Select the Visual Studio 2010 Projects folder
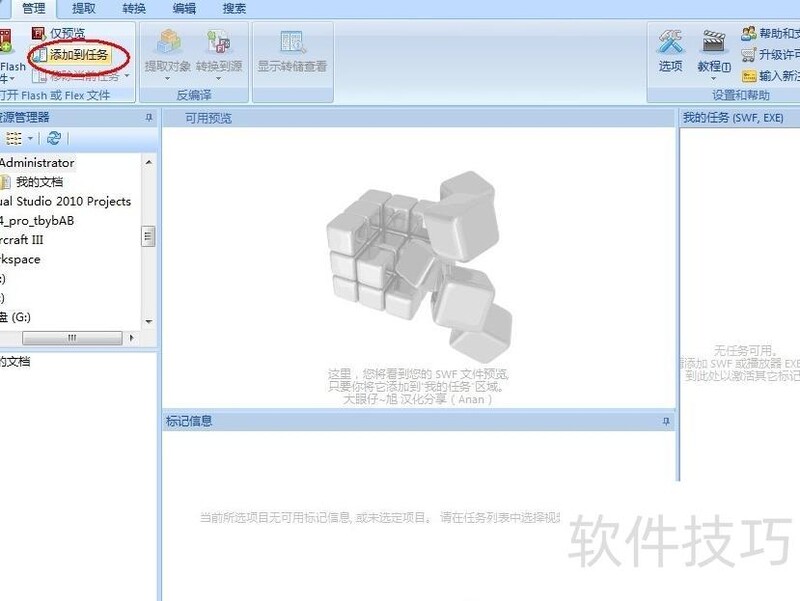 (x=65, y=201)
